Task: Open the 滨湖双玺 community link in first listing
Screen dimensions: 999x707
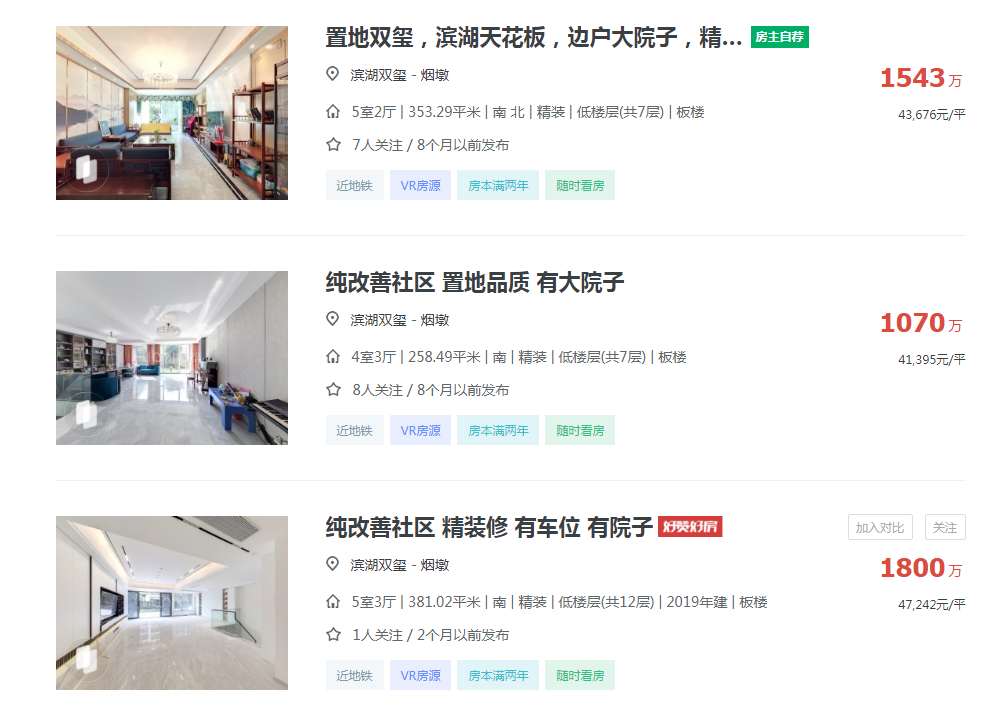Action: click(378, 75)
